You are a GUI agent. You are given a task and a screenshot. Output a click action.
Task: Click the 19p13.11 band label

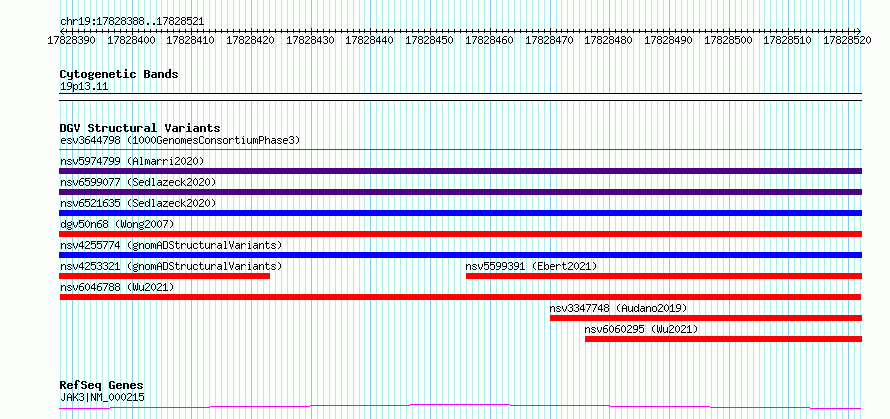coord(83,86)
